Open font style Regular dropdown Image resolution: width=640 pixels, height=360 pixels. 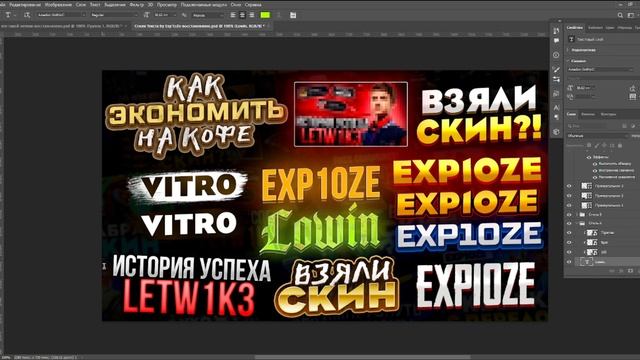(114, 15)
